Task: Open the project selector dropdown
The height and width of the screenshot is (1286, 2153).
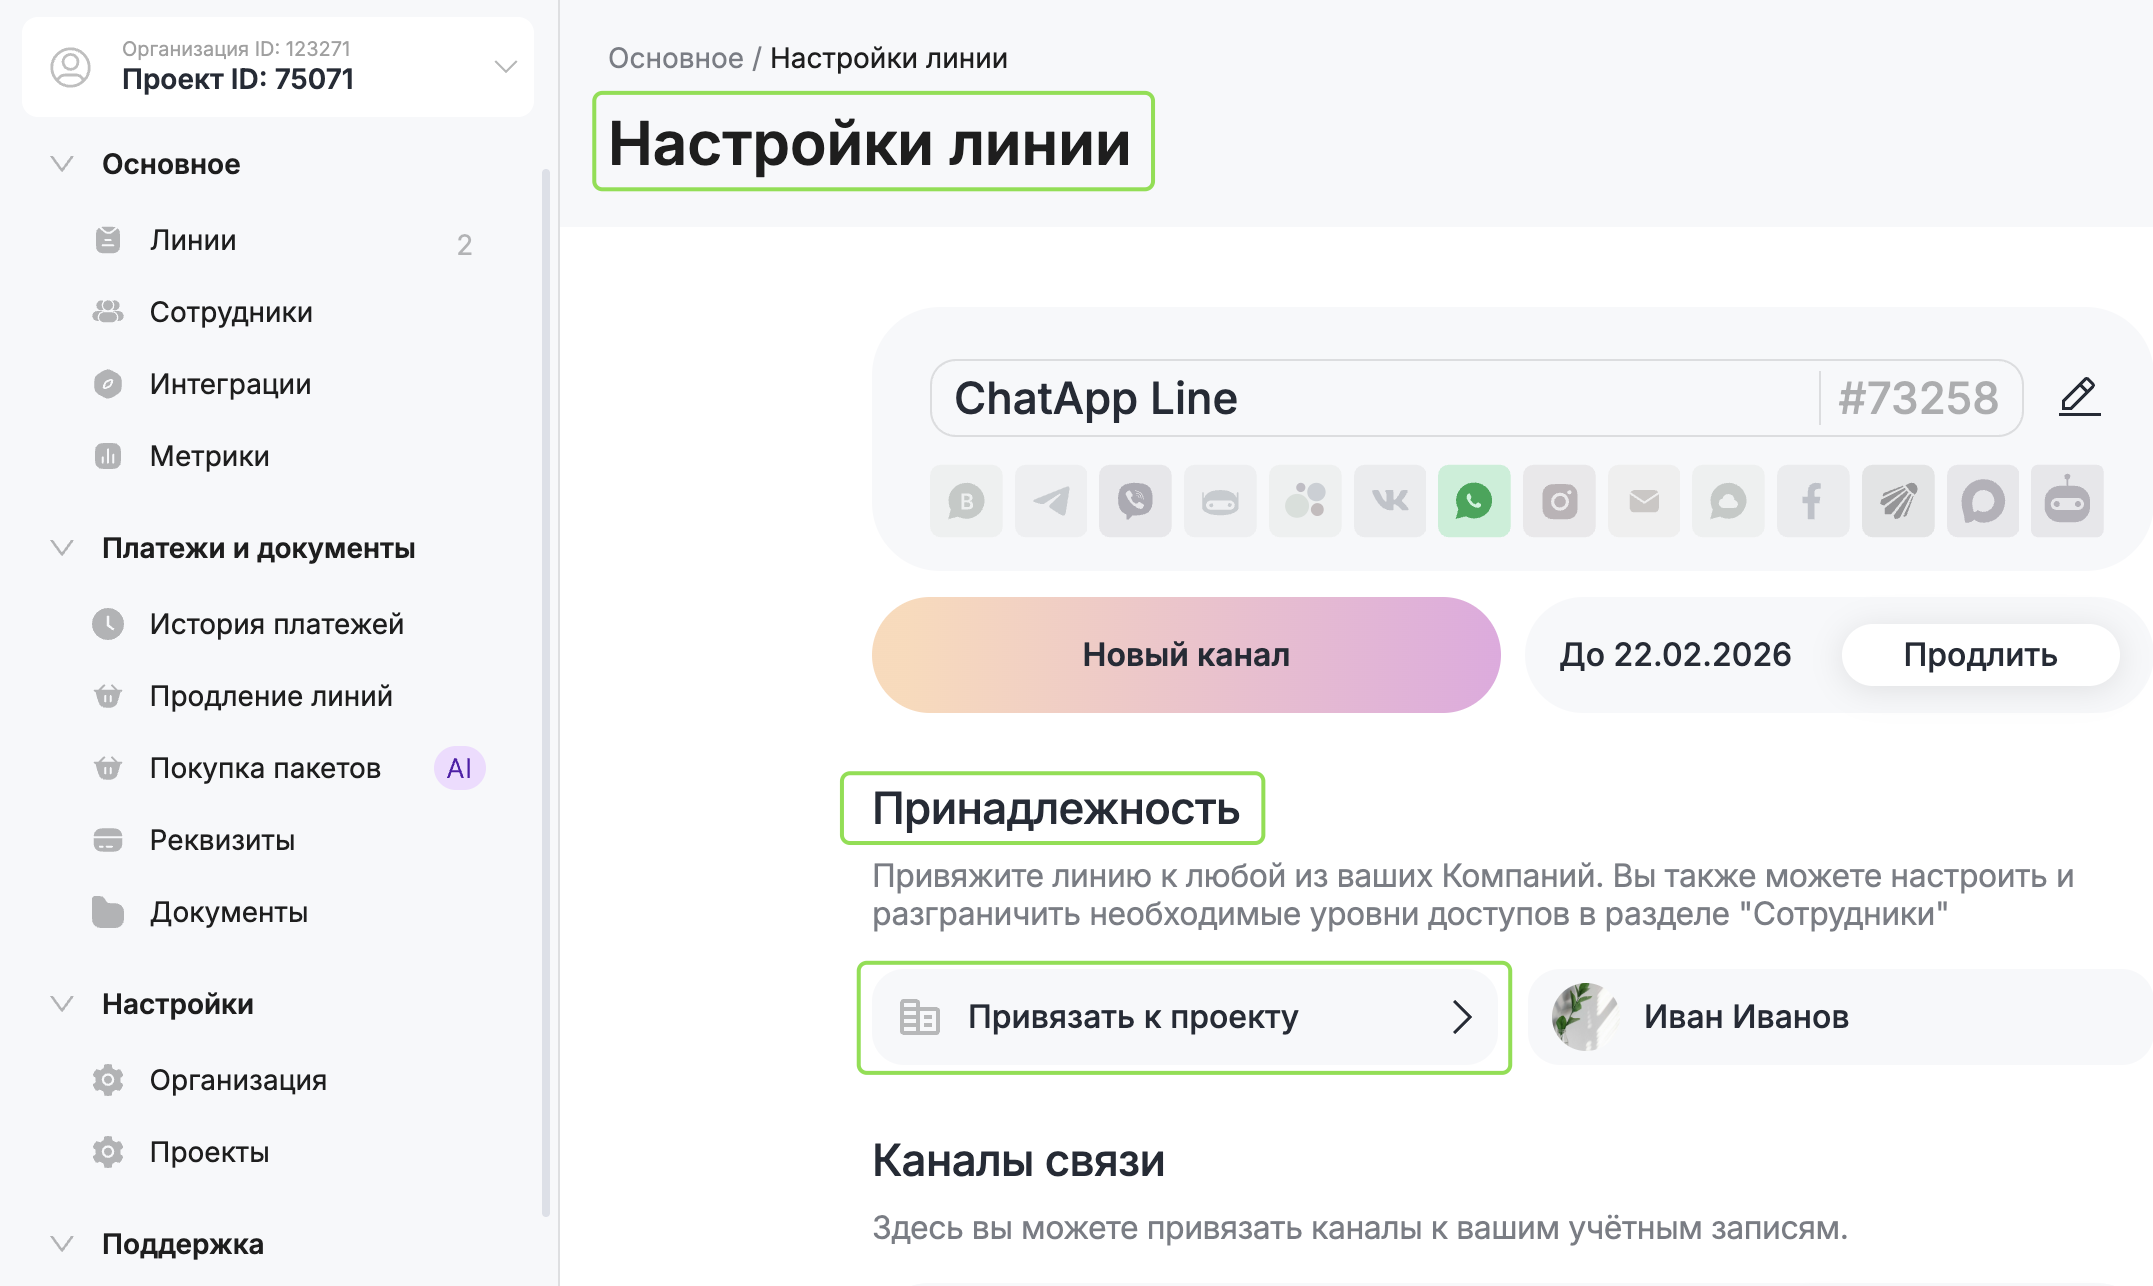Action: (x=505, y=67)
